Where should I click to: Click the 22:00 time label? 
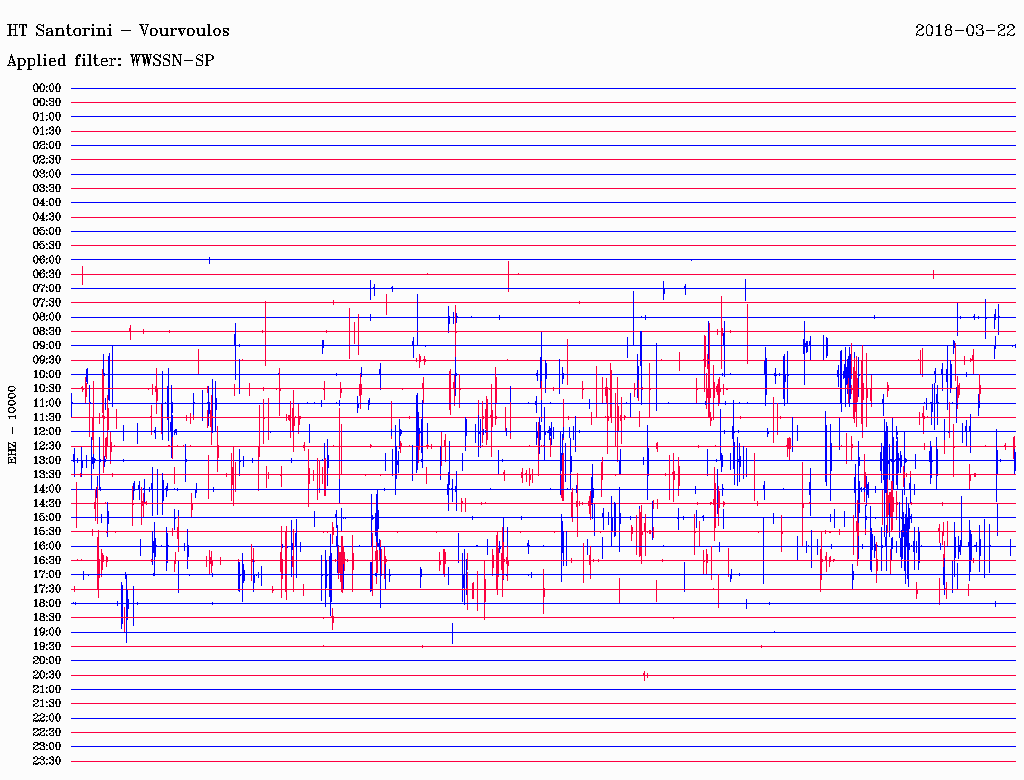coord(47,718)
